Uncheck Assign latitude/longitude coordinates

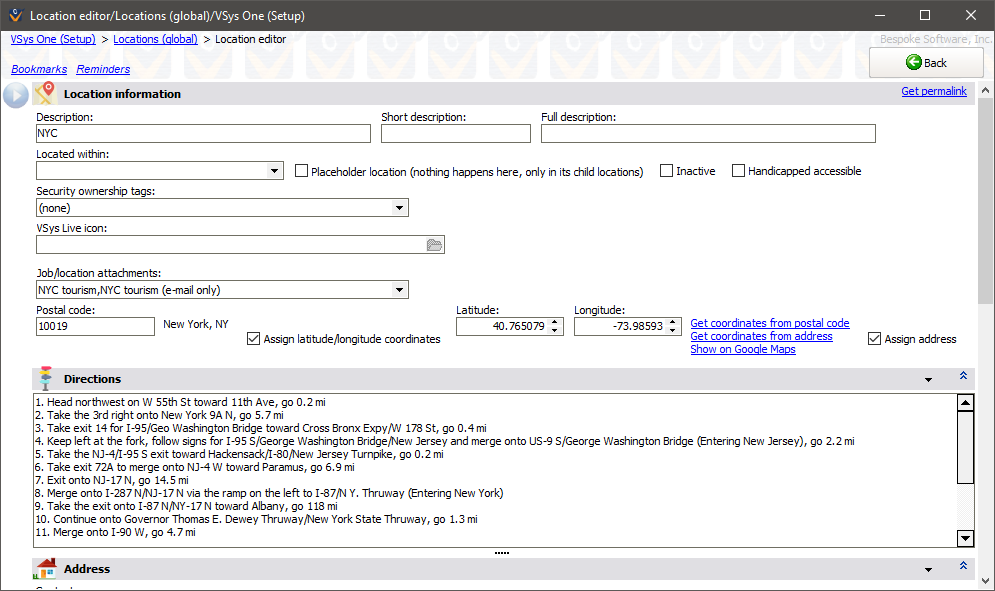(253, 339)
